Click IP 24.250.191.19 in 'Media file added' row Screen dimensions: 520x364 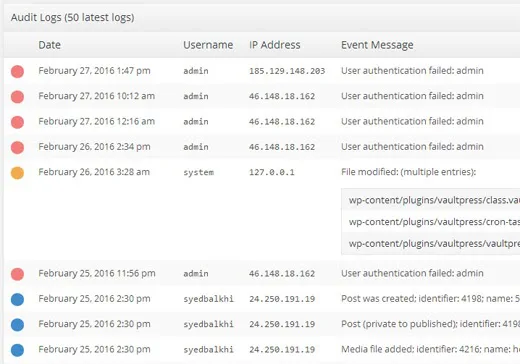282,350
